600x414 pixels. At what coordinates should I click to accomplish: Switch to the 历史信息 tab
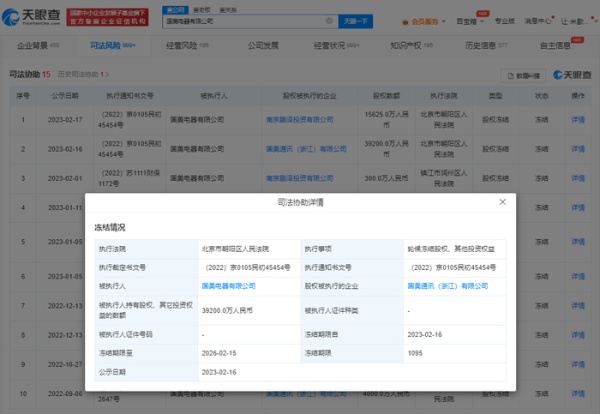[487, 47]
